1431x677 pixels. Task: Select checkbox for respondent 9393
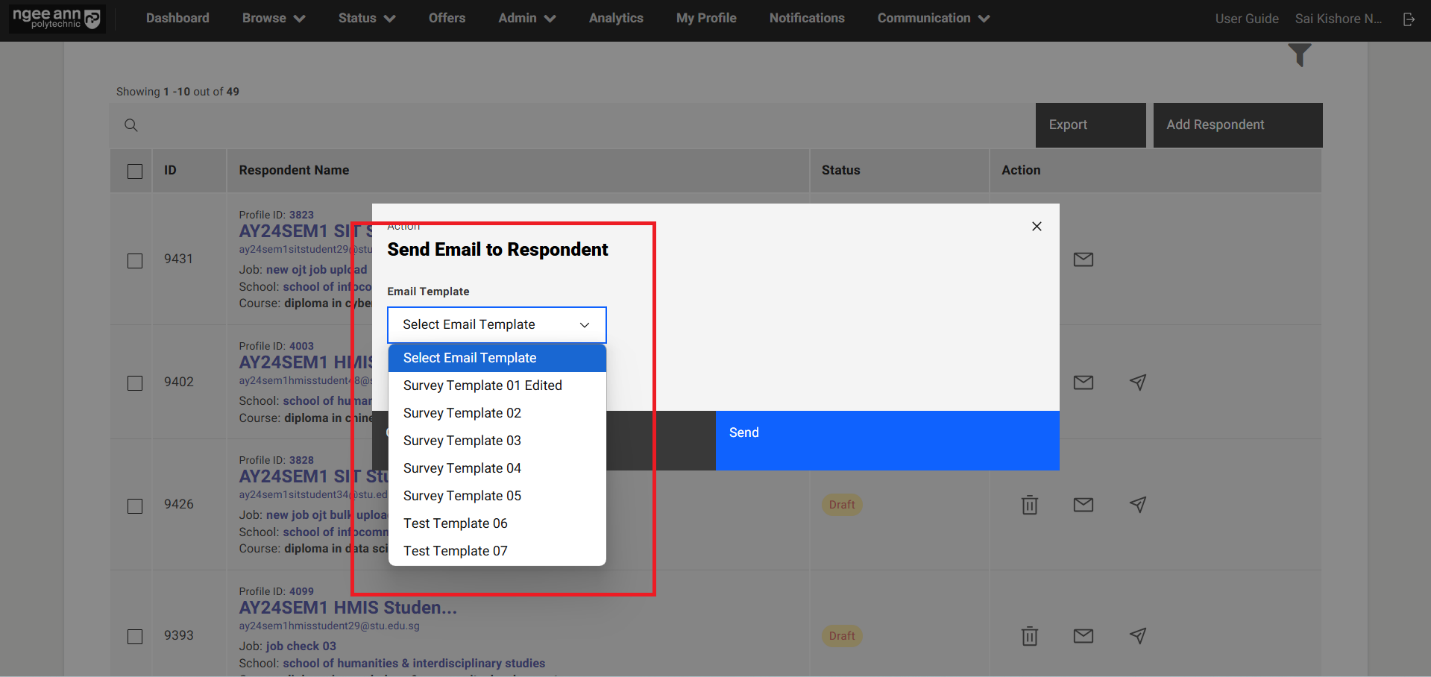click(x=135, y=636)
